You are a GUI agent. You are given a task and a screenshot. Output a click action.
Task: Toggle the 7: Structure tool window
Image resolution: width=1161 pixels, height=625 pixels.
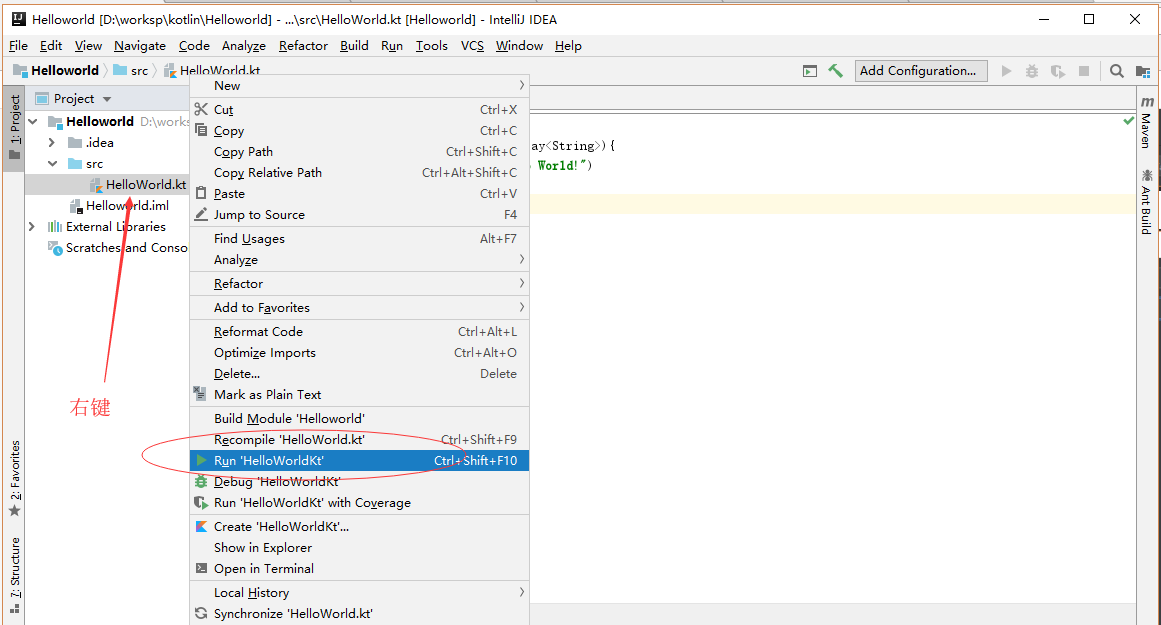click(14, 575)
